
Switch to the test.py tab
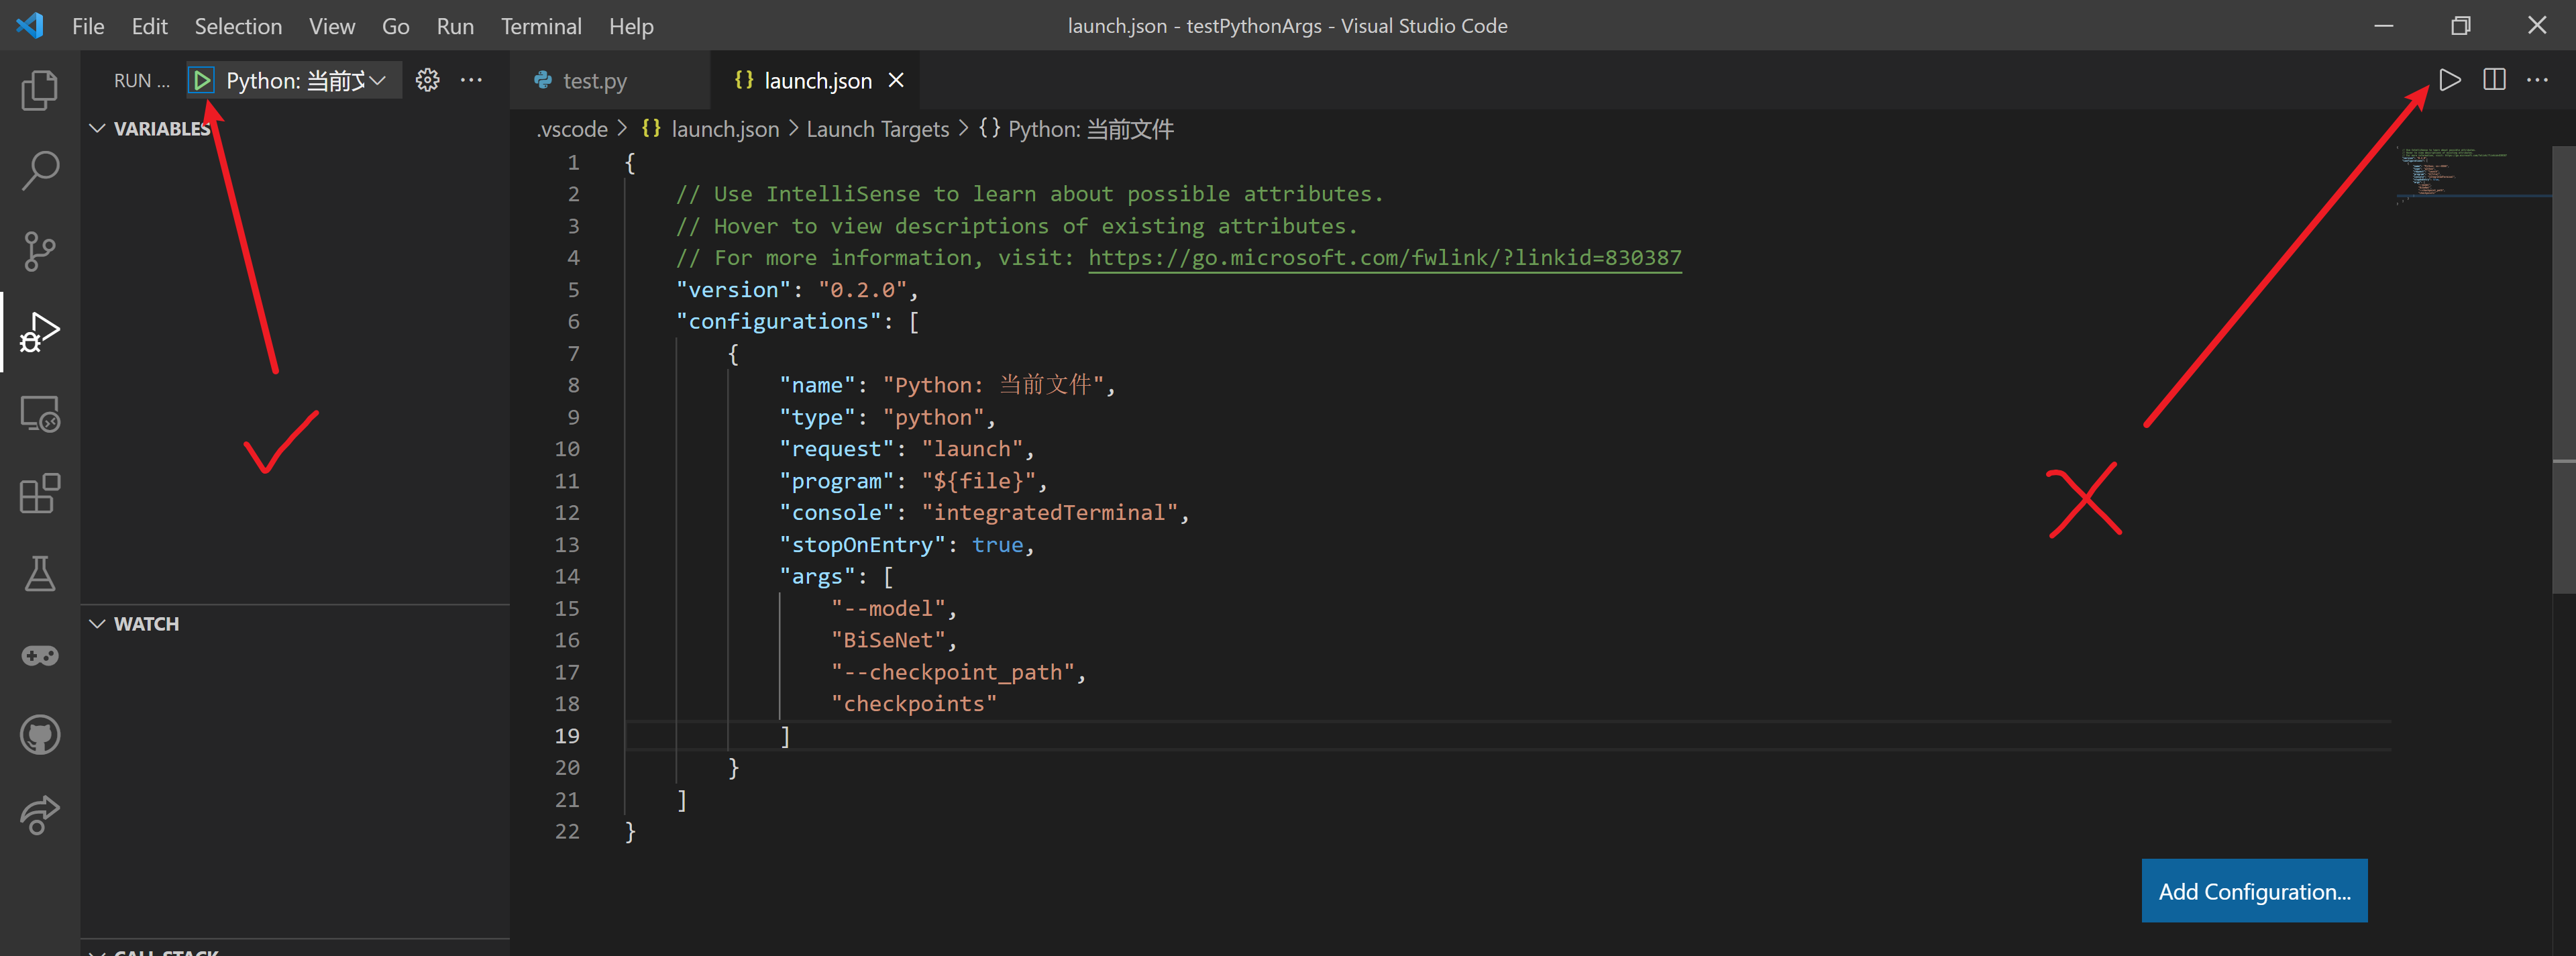[x=594, y=80]
